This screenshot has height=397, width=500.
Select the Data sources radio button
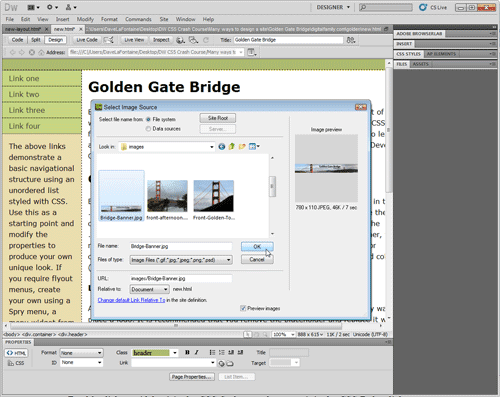pyautogui.click(x=148, y=129)
